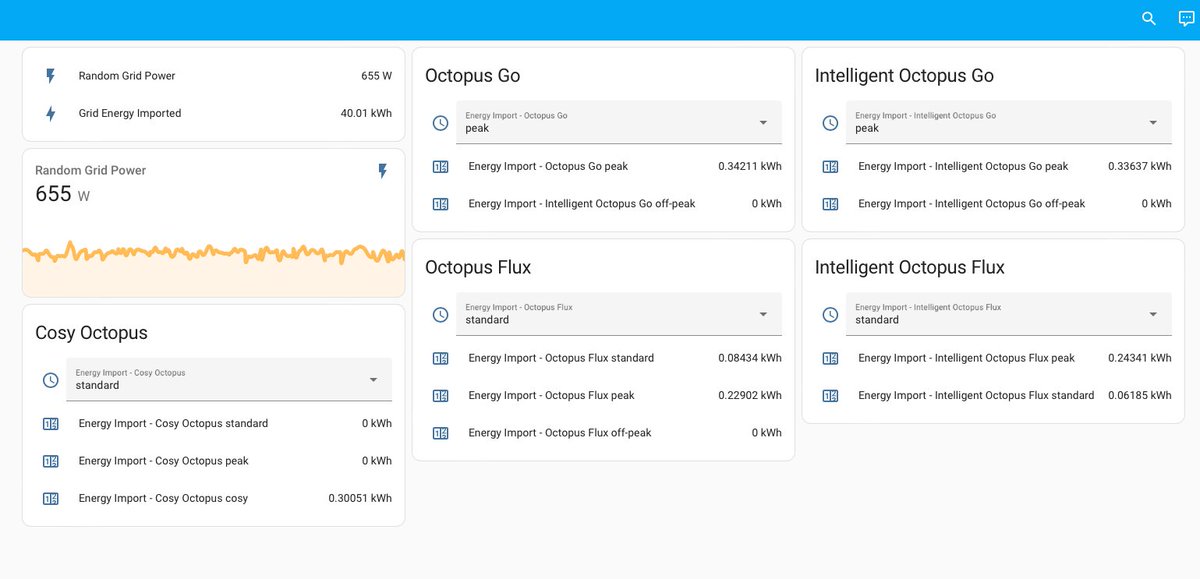Click the flash icon in the Random Grid Power graph card

point(382,172)
